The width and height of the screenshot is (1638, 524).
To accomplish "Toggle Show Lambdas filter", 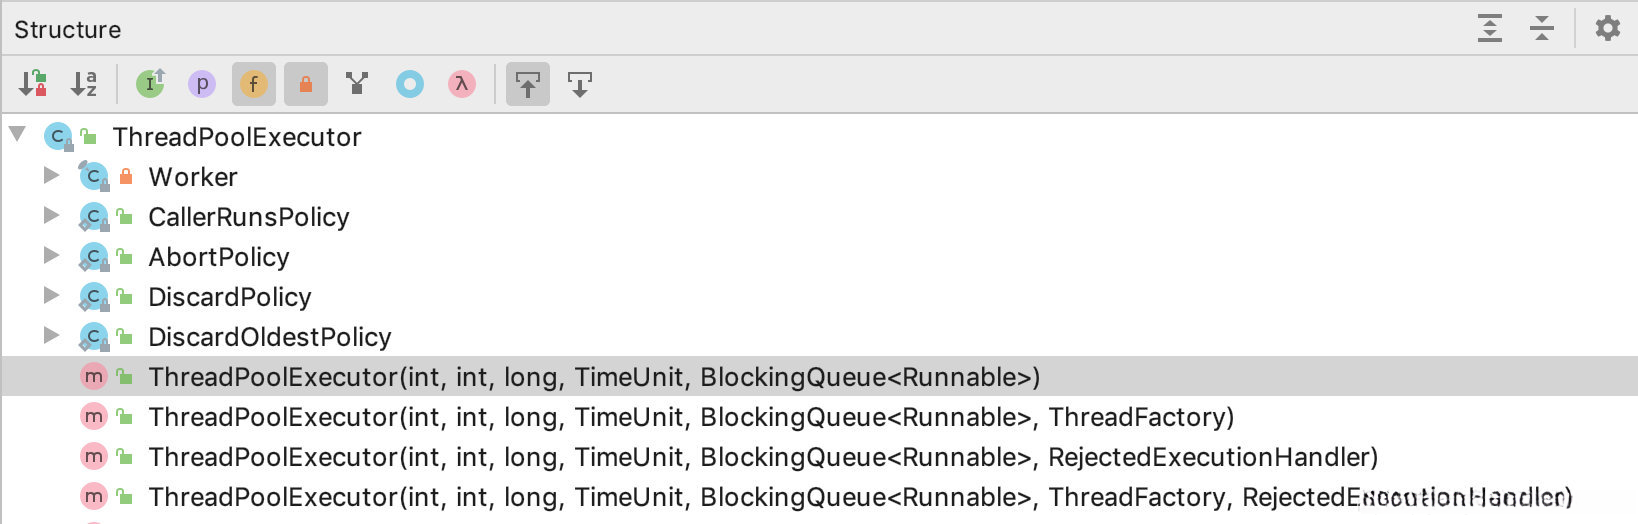I will (x=461, y=84).
